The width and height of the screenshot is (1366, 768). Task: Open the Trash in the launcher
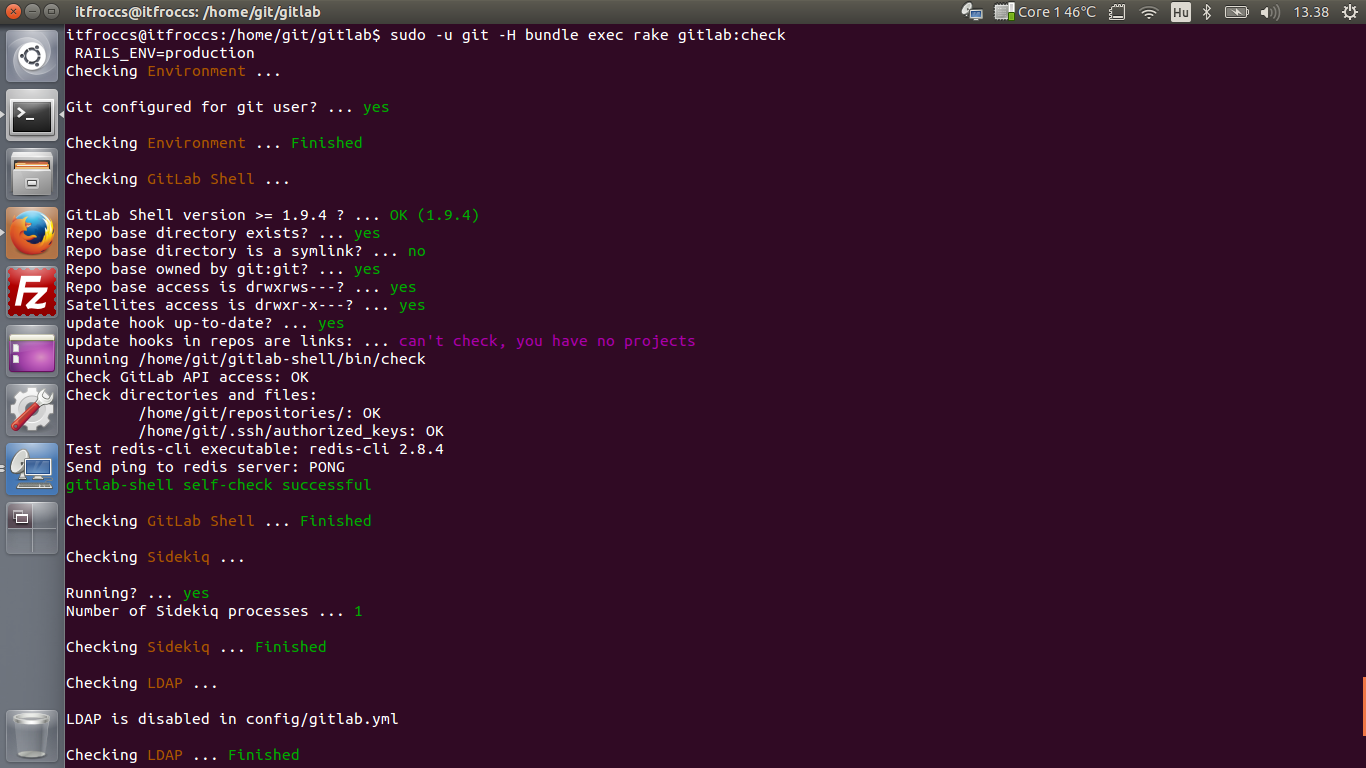(32, 734)
